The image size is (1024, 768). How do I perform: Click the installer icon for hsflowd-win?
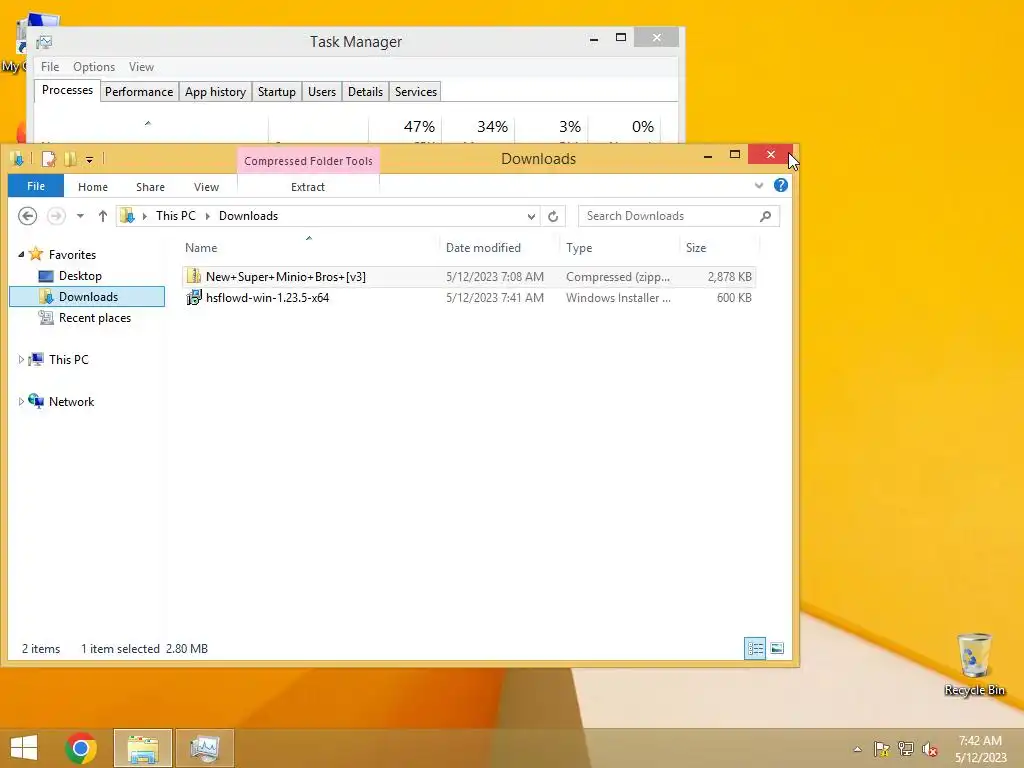(193, 297)
